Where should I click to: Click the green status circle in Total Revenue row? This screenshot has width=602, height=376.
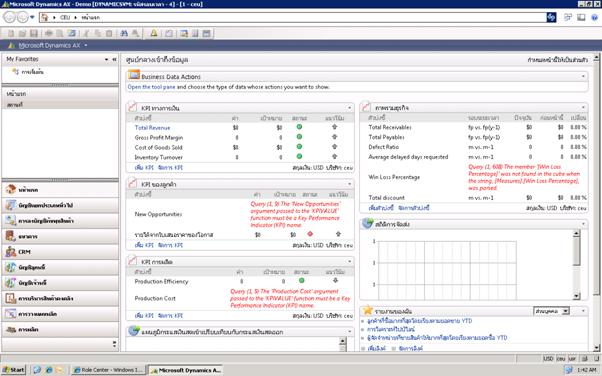(299, 127)
